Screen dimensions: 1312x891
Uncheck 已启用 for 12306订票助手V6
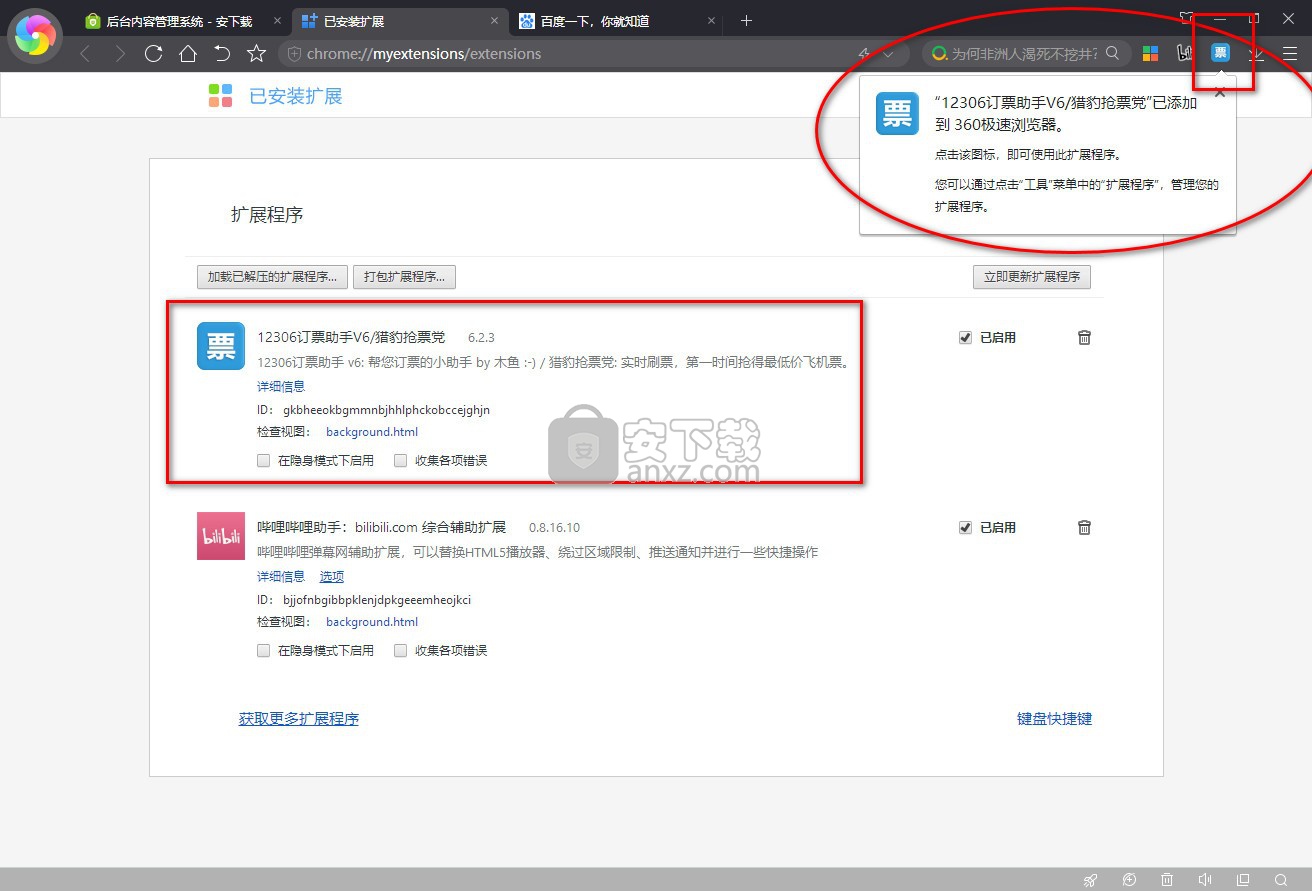(x=965, y=338)
